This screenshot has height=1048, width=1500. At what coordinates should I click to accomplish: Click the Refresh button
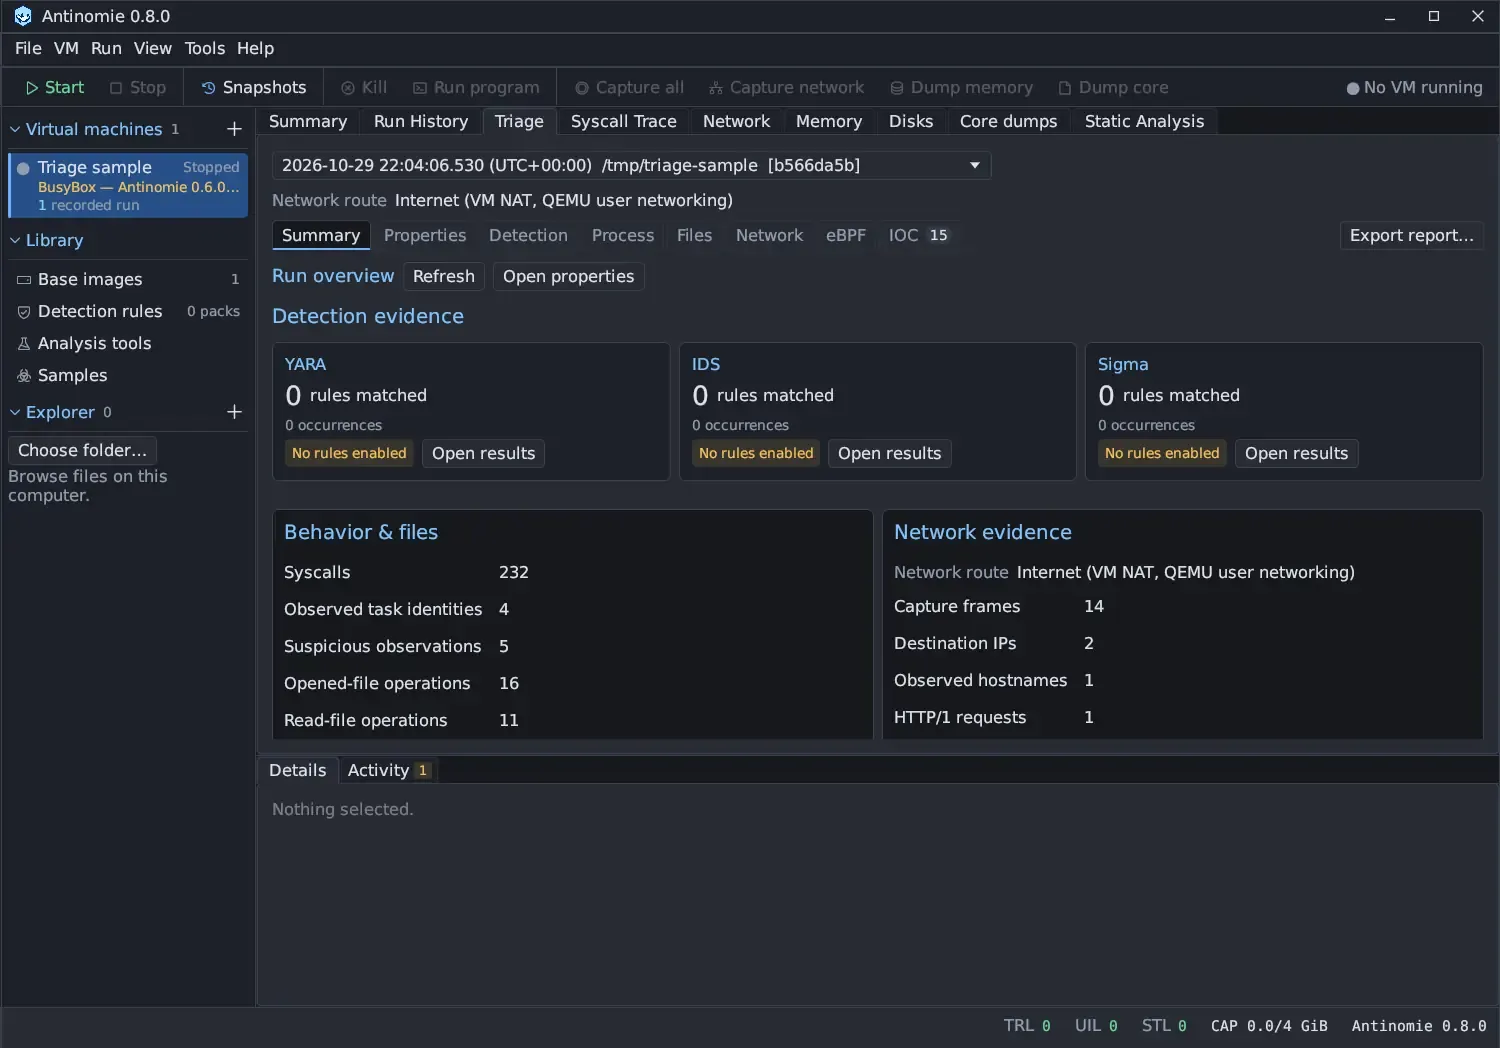coord(444,276)
